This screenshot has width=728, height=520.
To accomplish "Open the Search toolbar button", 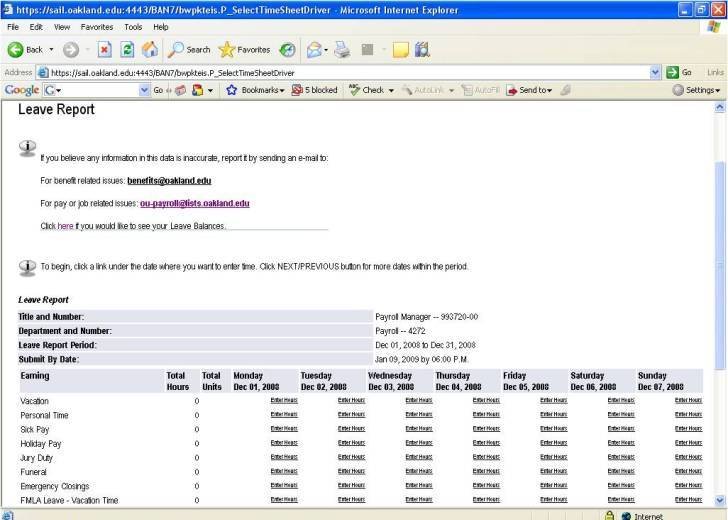I will point(188,49).
